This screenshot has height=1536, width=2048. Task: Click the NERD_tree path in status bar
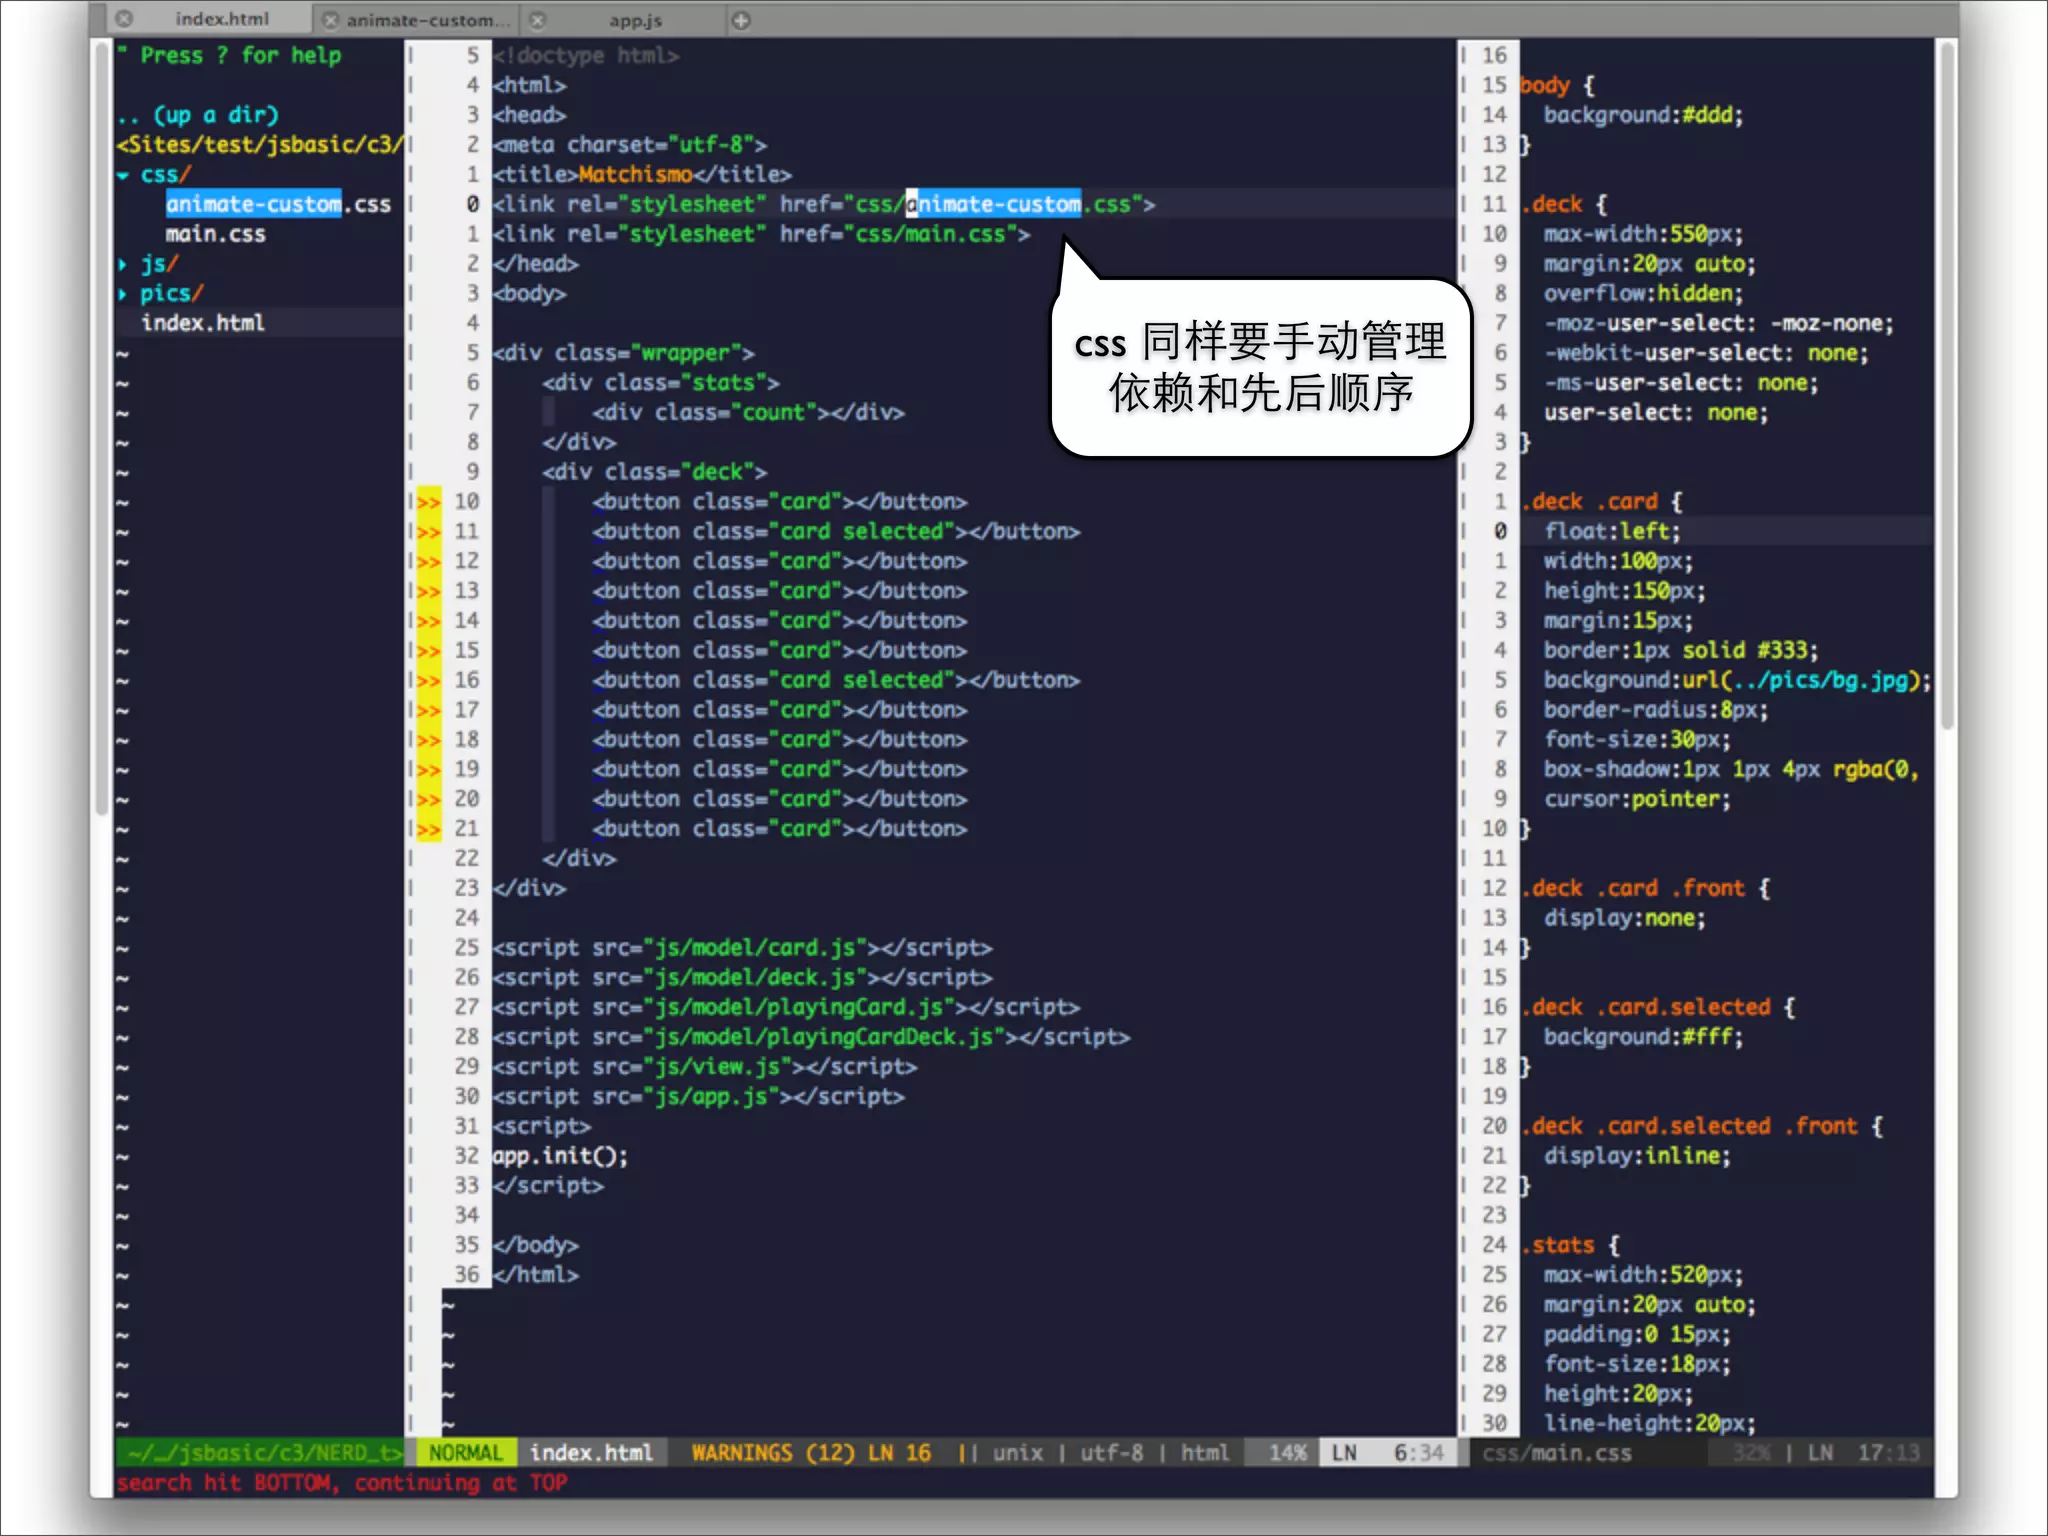(x=264, y=1453)
